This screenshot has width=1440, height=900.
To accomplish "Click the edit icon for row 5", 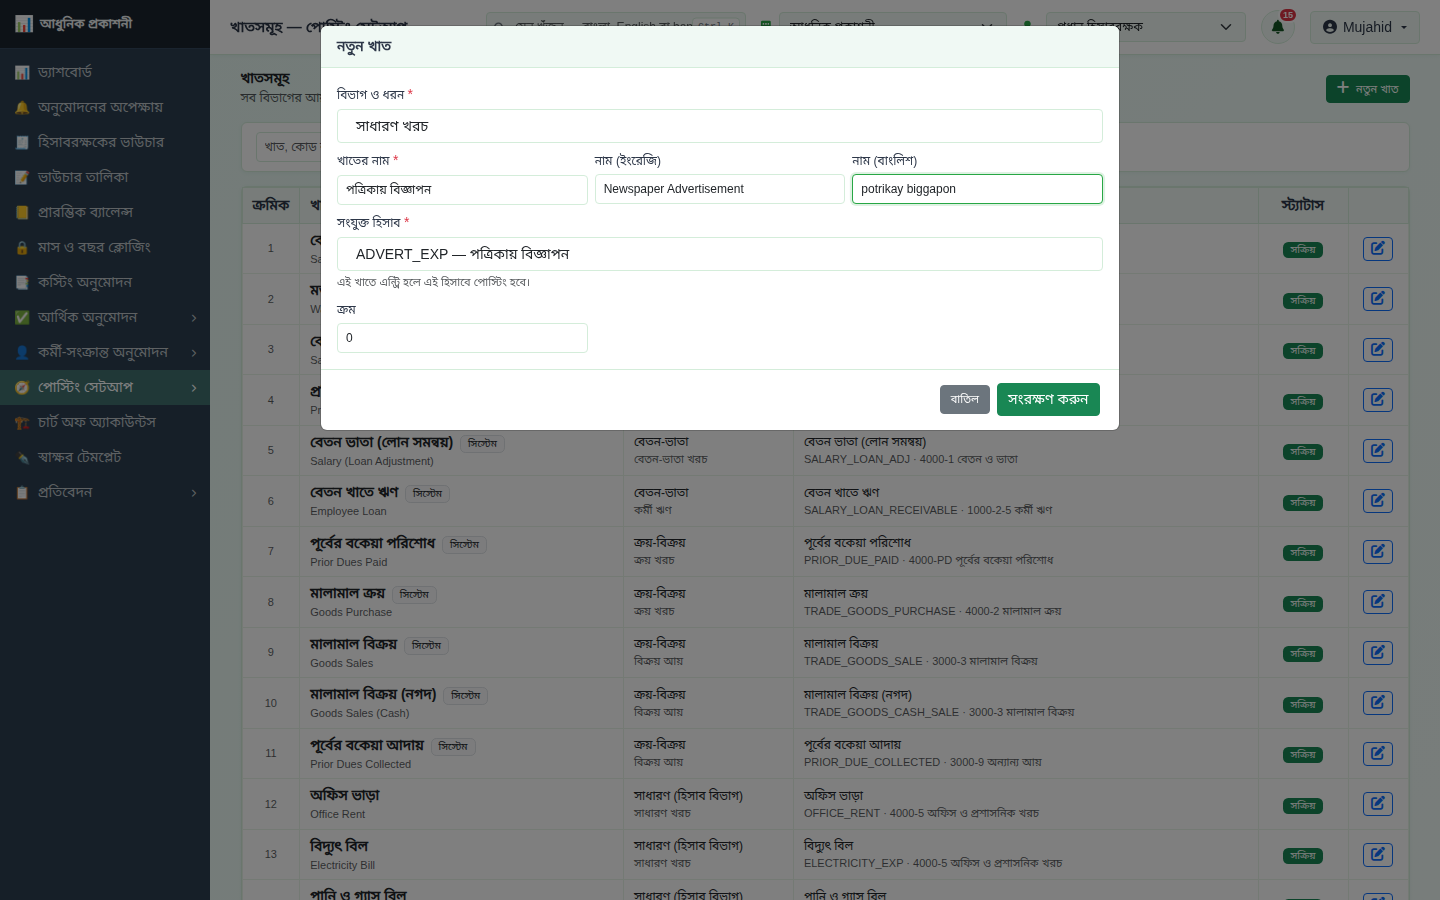I will click(1377, 450).
